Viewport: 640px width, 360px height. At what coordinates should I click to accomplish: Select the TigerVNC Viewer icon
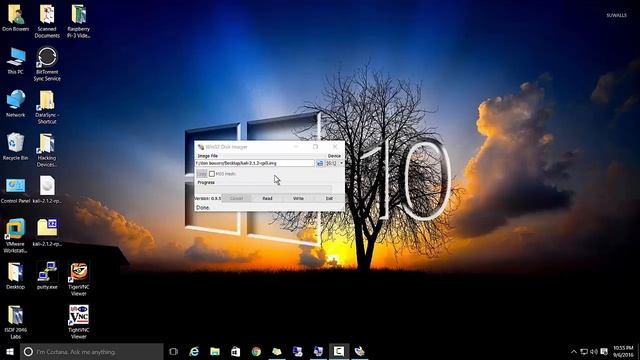click(x=78, y=280)
